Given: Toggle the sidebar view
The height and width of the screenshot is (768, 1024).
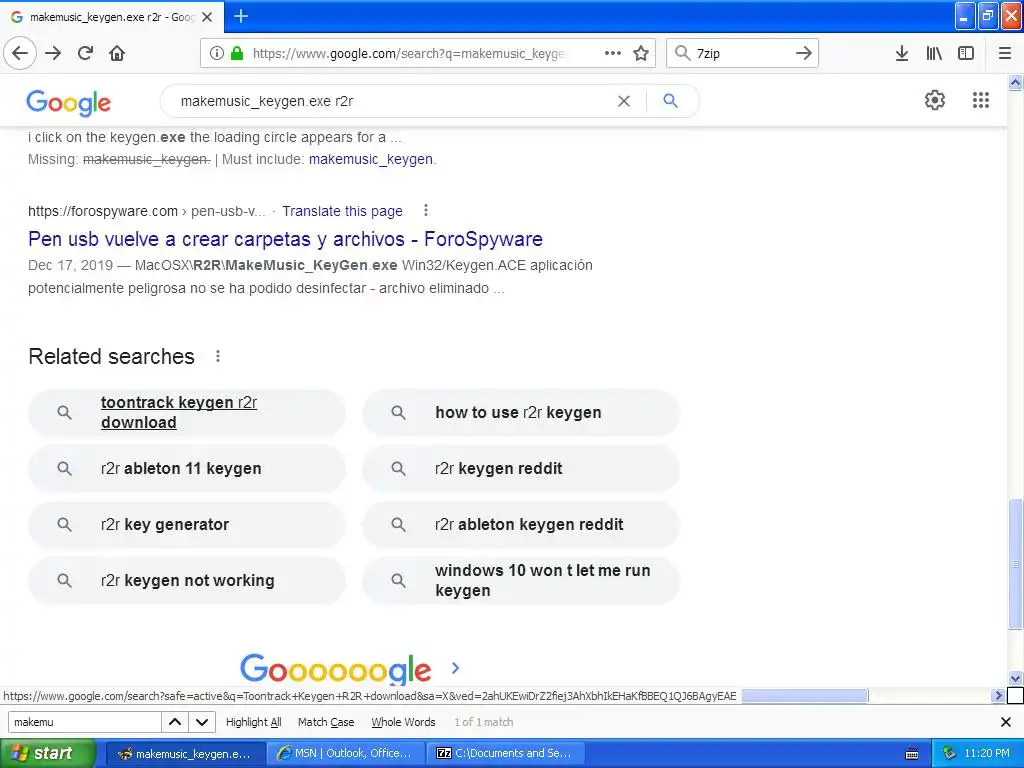Looking at the screenshot, I should pos(966,53).
